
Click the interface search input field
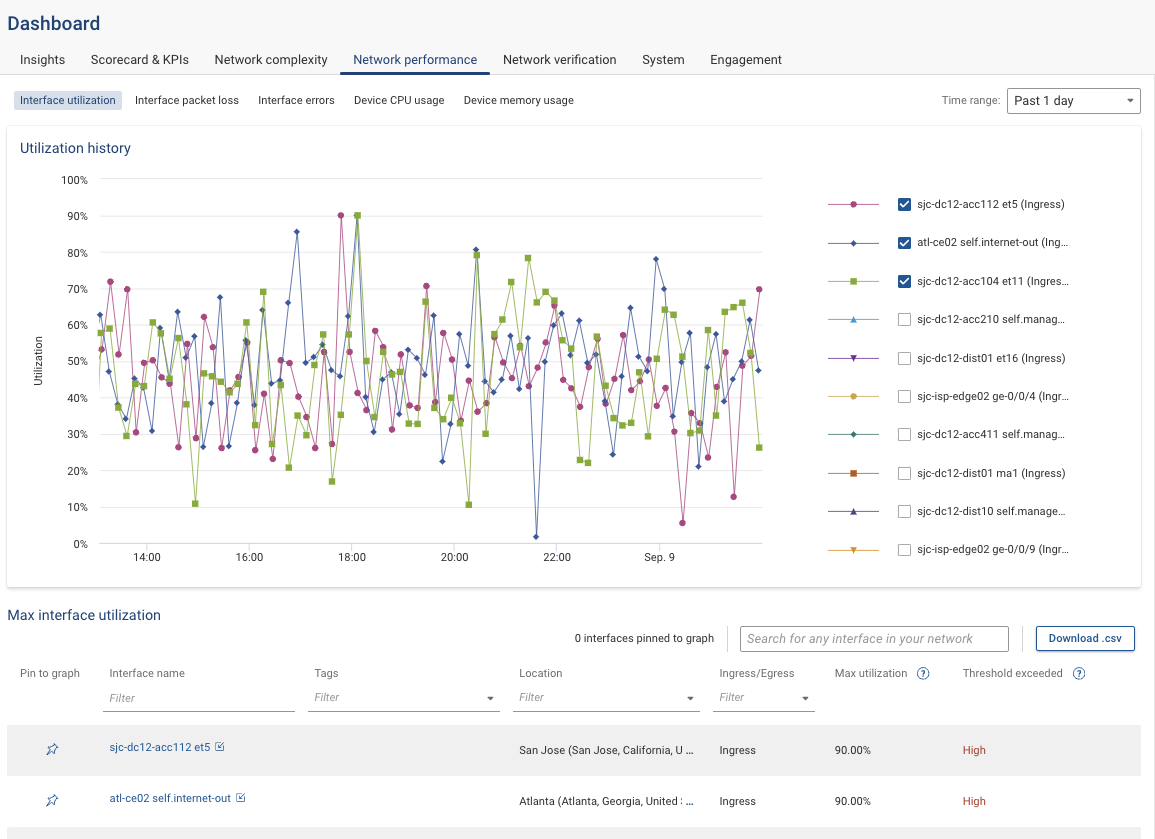click(x=875, y=639)
